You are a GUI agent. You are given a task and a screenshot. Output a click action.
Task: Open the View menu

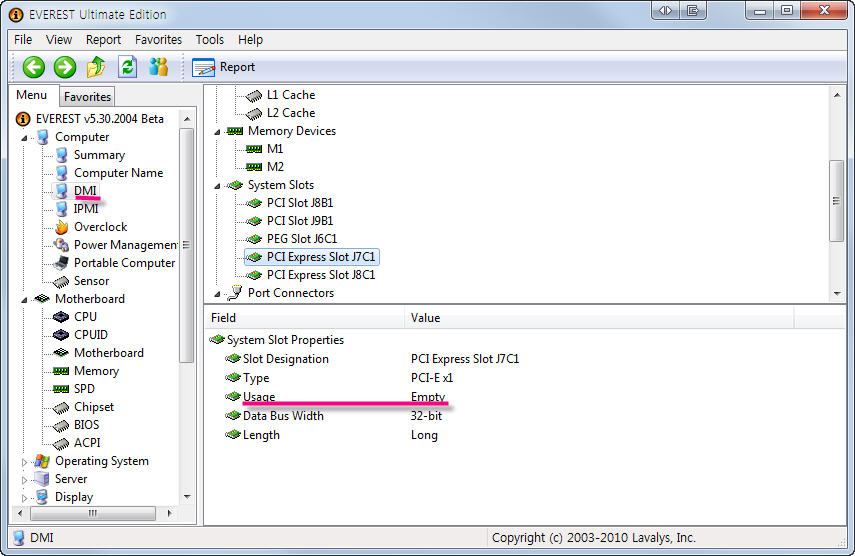click(59, 40)
